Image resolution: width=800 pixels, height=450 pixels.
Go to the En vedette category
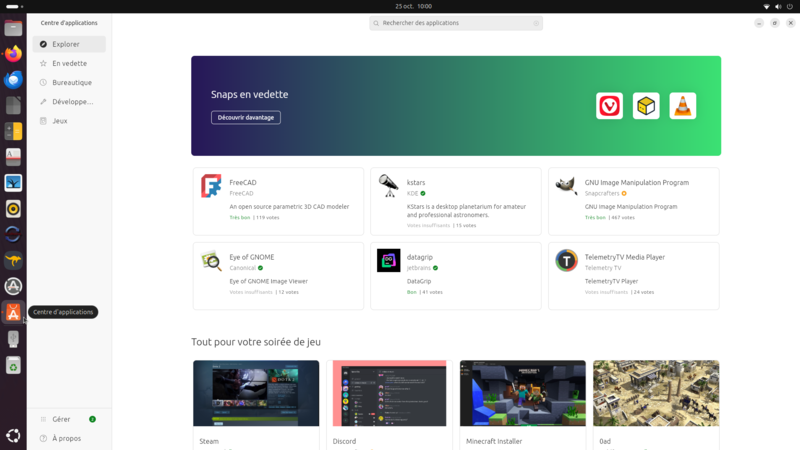[x=69, y=63]
